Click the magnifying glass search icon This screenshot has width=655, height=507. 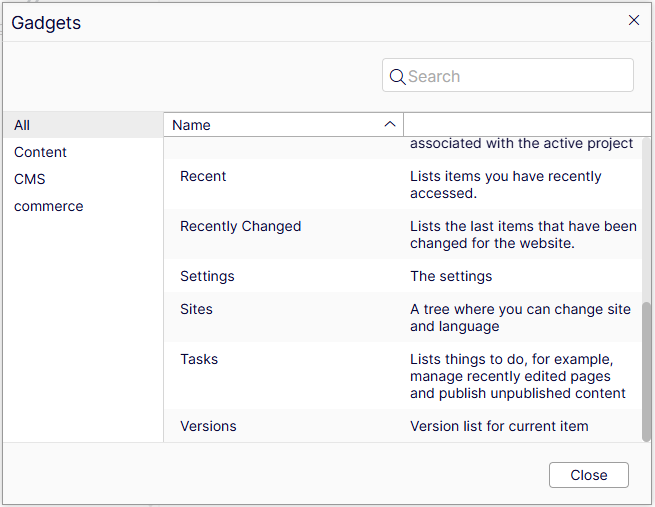tap(397, 77)
